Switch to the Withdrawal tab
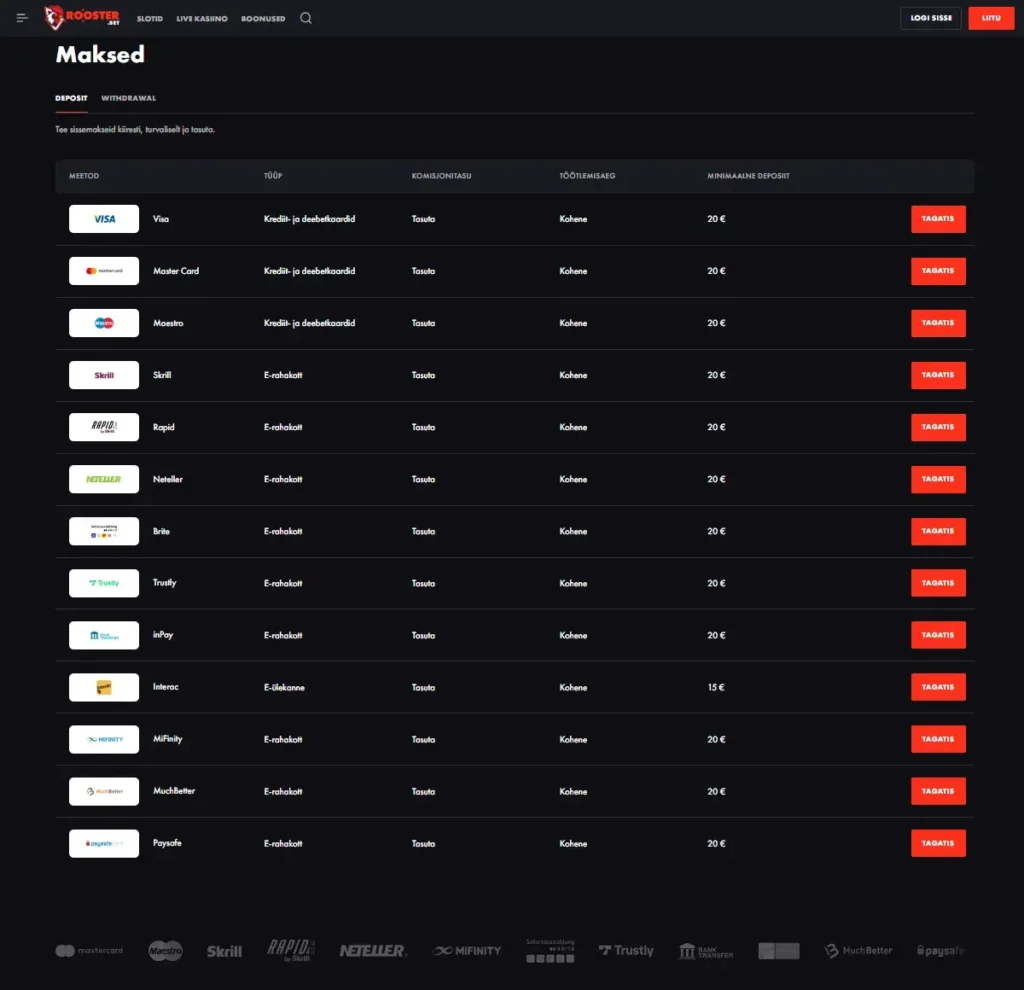The height and width of the screenshot is (990, 1024). coord(129,98)
